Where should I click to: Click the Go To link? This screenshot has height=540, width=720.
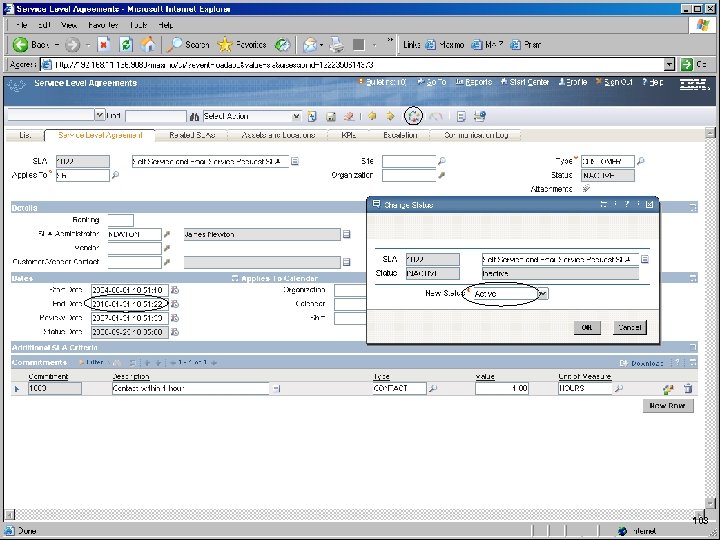coord(436,82)
